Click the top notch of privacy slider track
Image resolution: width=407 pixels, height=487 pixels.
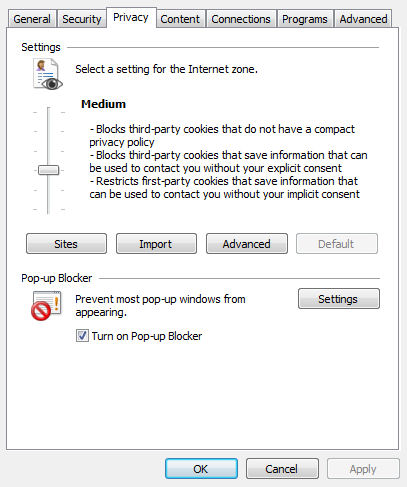(48, 113)
